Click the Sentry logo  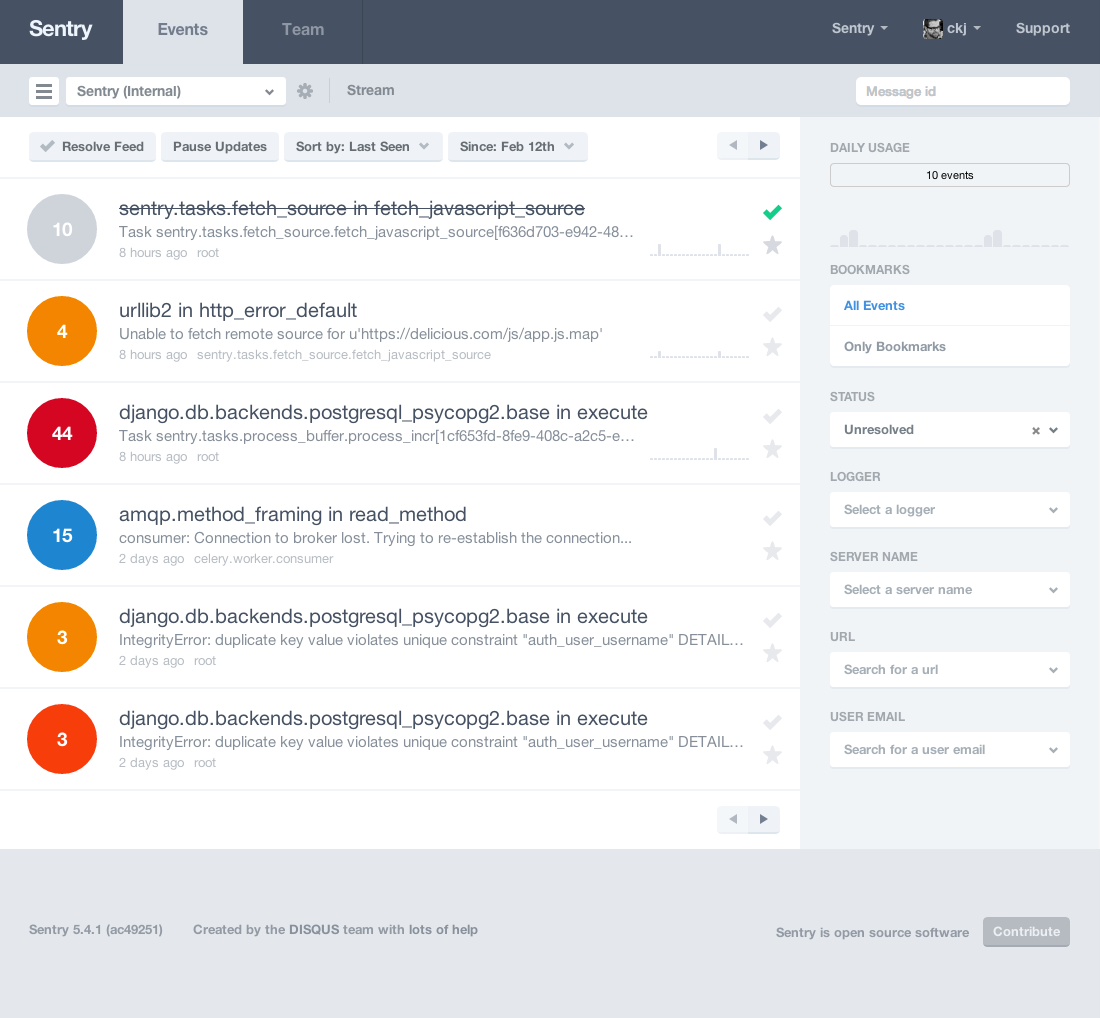tap(60, 29)
